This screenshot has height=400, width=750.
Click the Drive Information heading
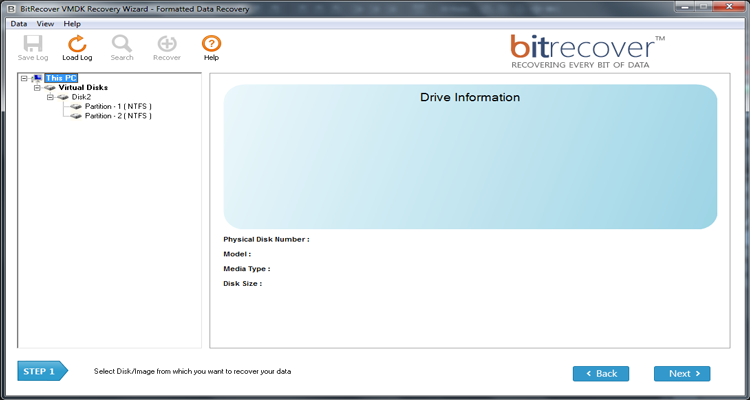click(470, 97)
